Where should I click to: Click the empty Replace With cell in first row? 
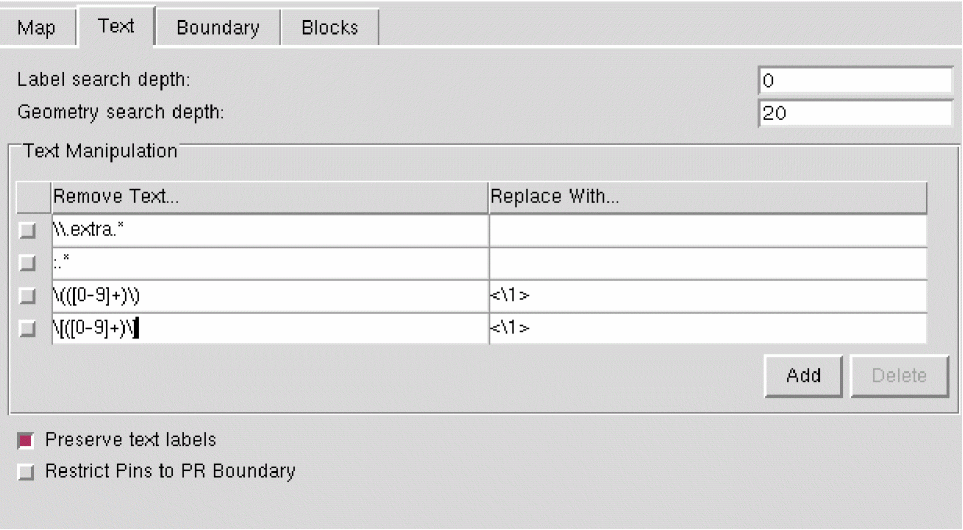(707, 231)
